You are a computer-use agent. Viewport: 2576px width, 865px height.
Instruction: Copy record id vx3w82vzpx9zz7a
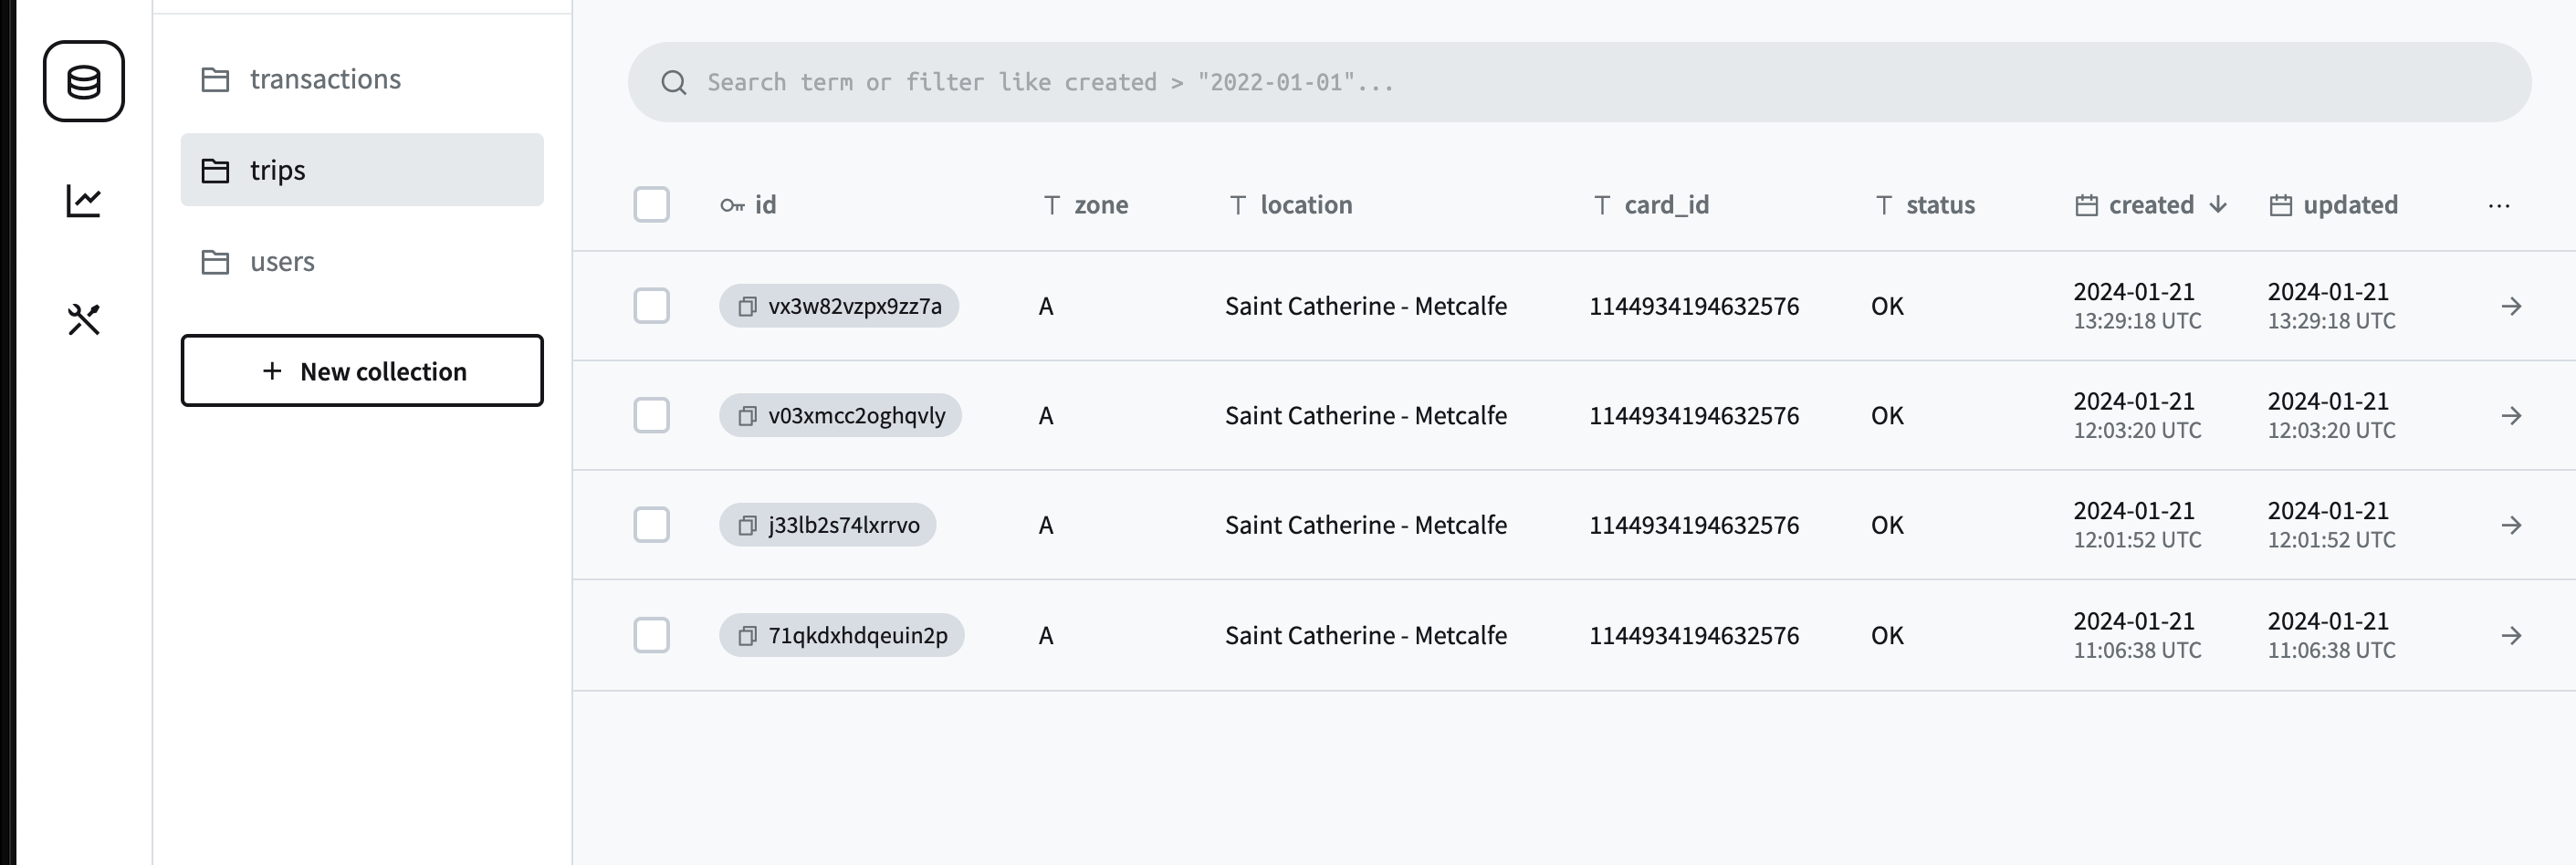coord(747,306)
